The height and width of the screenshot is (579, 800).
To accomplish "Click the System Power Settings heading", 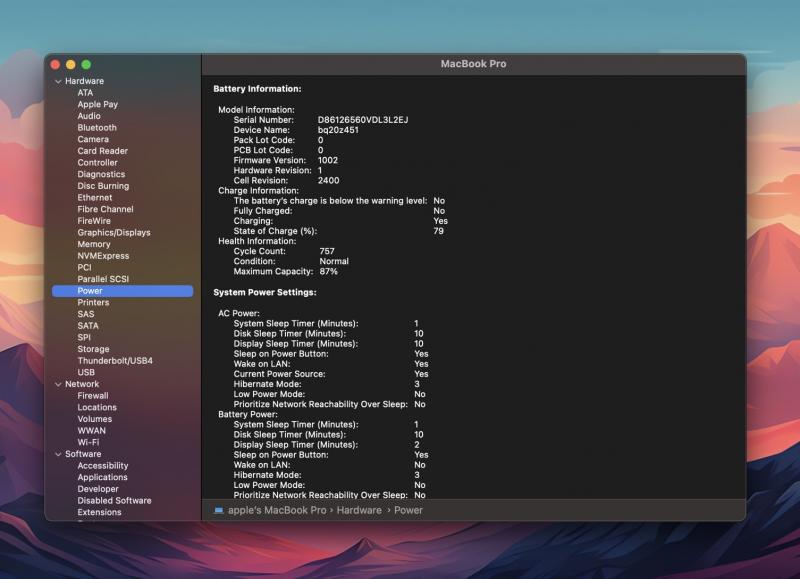I will tap(265, 292).
